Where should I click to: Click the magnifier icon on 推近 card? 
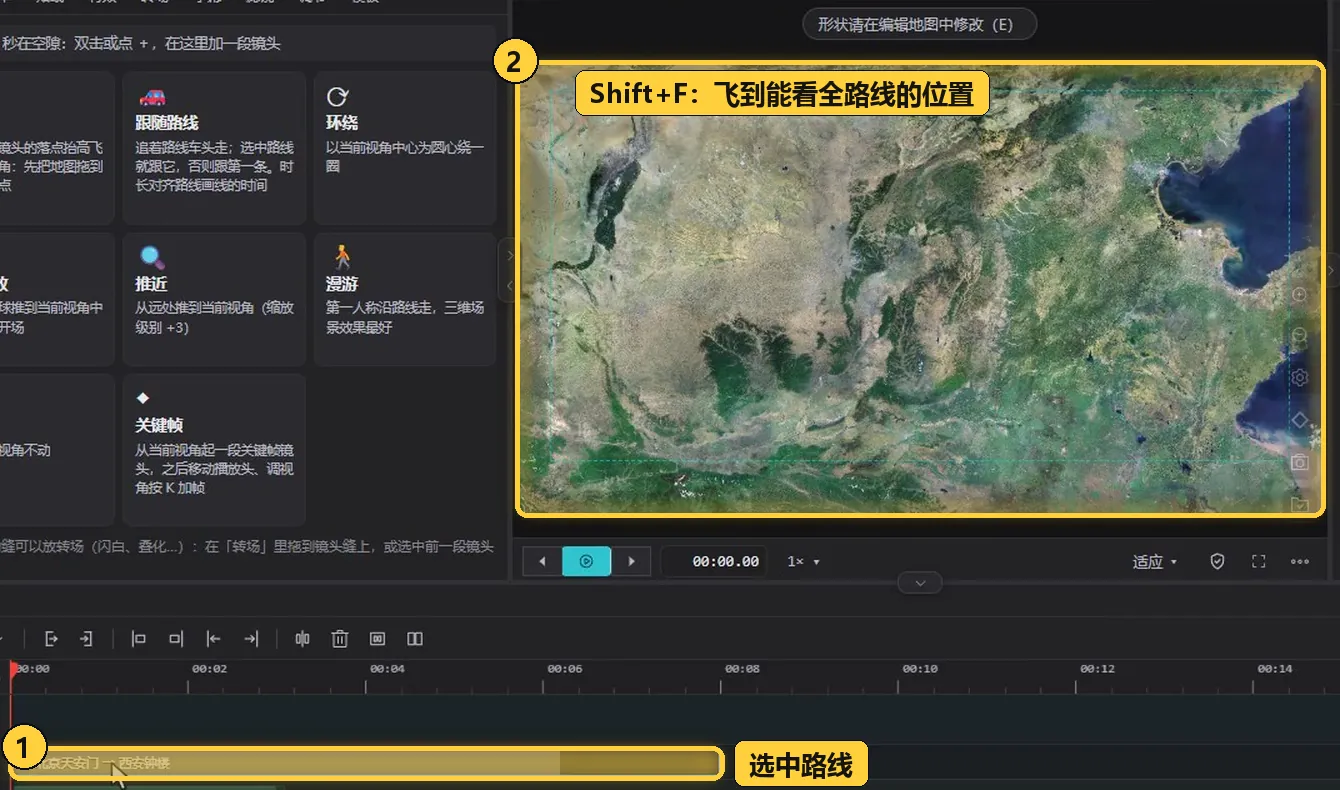[151, 258]
